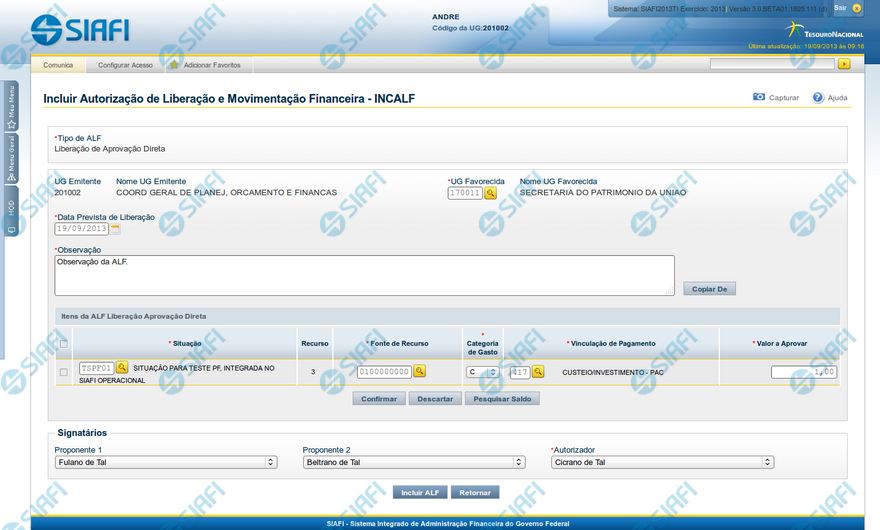Click the Vinculação de Pagamento lookup icon
The image size is (880, 530).
538,371
